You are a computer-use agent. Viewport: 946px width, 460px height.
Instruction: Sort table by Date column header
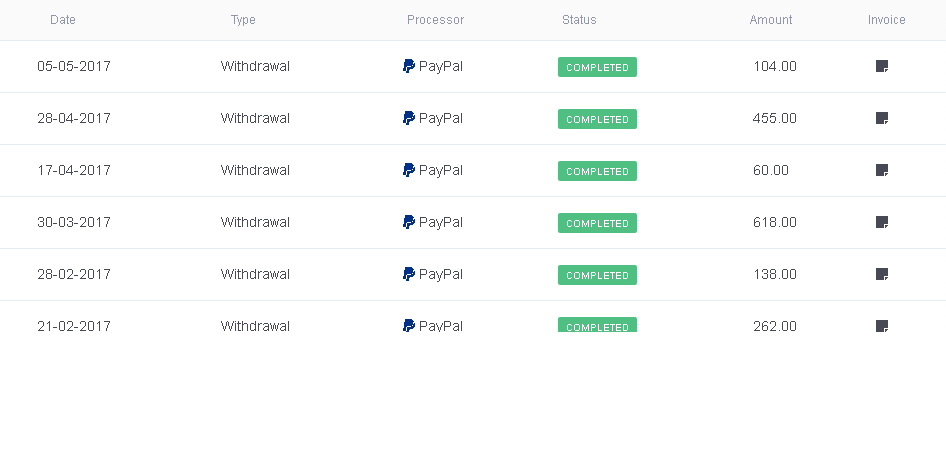pos(63,20)
